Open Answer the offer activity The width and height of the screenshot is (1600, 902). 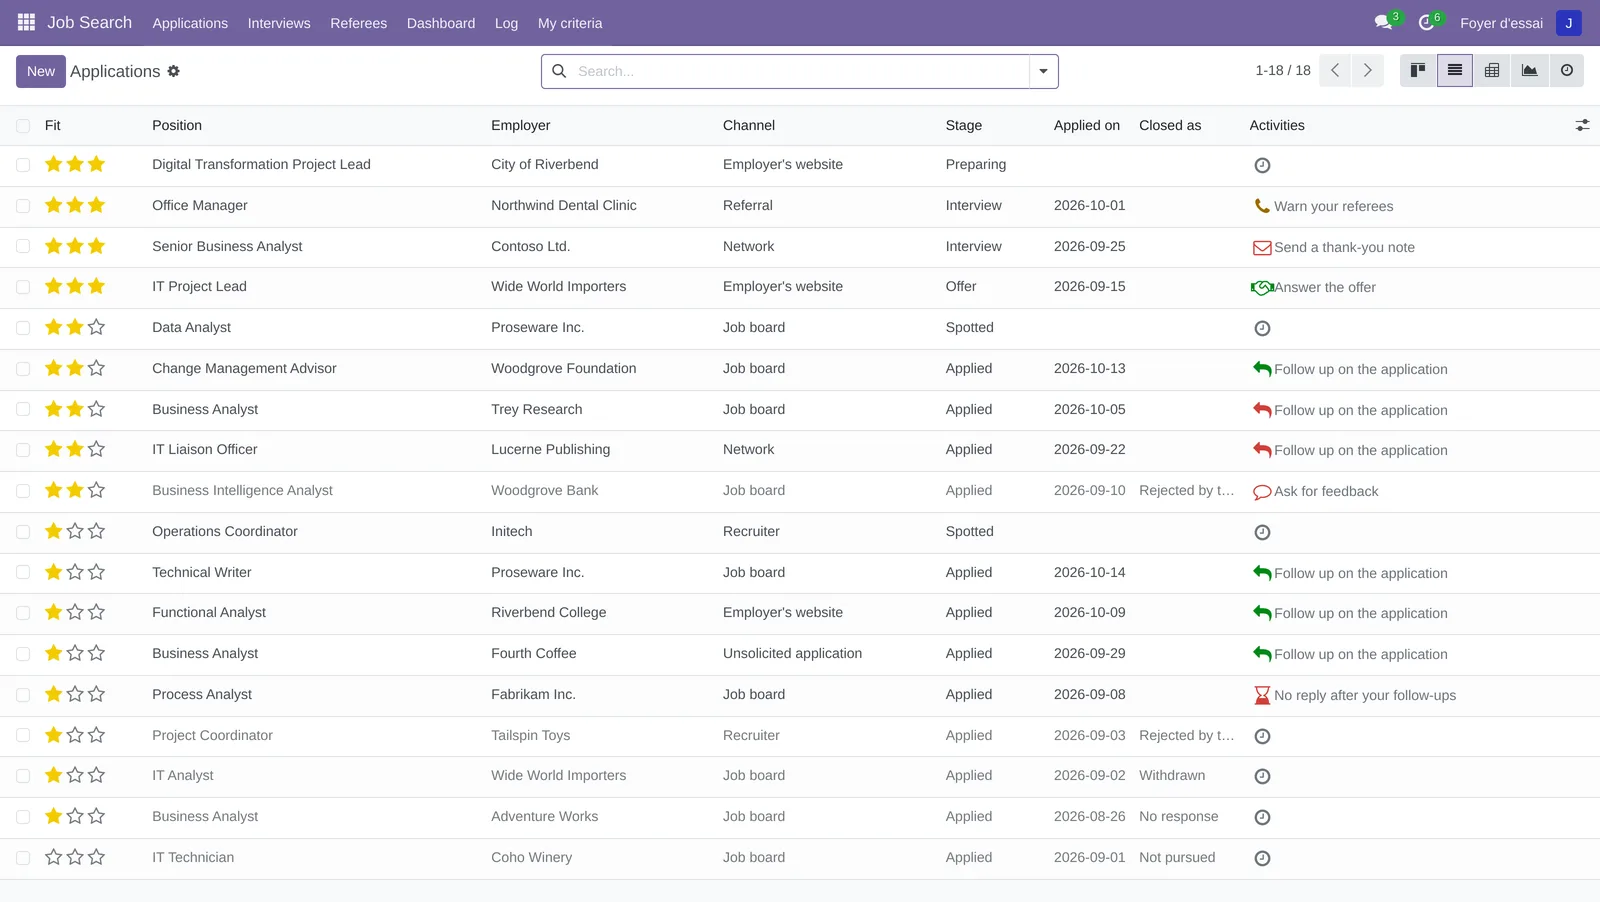pyautogui.click(x=1325, y=288)
